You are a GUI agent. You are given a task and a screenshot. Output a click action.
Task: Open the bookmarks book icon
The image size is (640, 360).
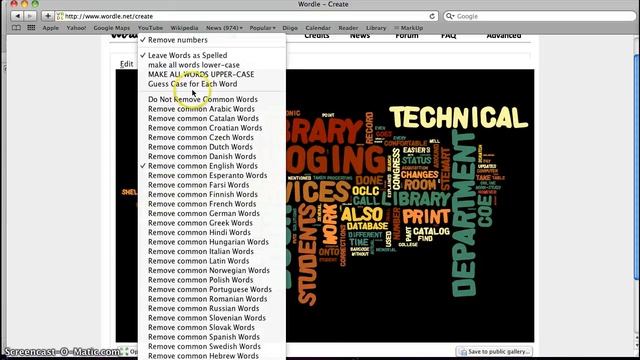(x=16, y=28)
